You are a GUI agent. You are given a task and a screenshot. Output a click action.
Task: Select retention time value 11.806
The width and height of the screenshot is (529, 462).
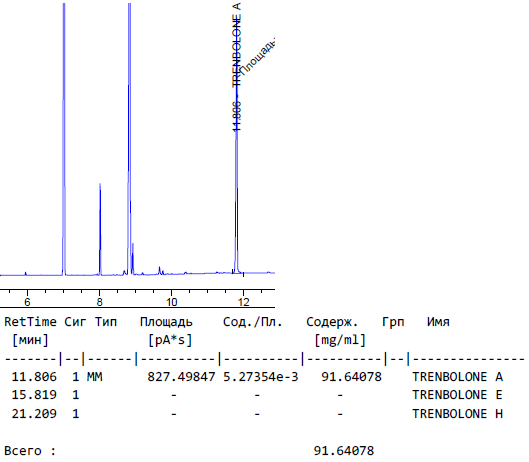click(34, 377)
